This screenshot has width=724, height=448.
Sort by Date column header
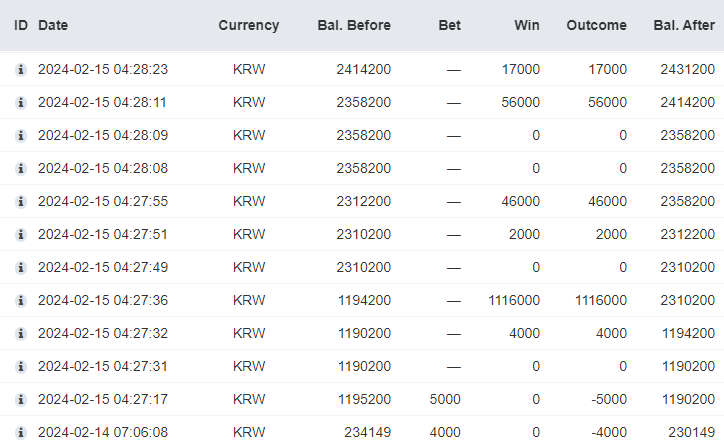(53, 25)
